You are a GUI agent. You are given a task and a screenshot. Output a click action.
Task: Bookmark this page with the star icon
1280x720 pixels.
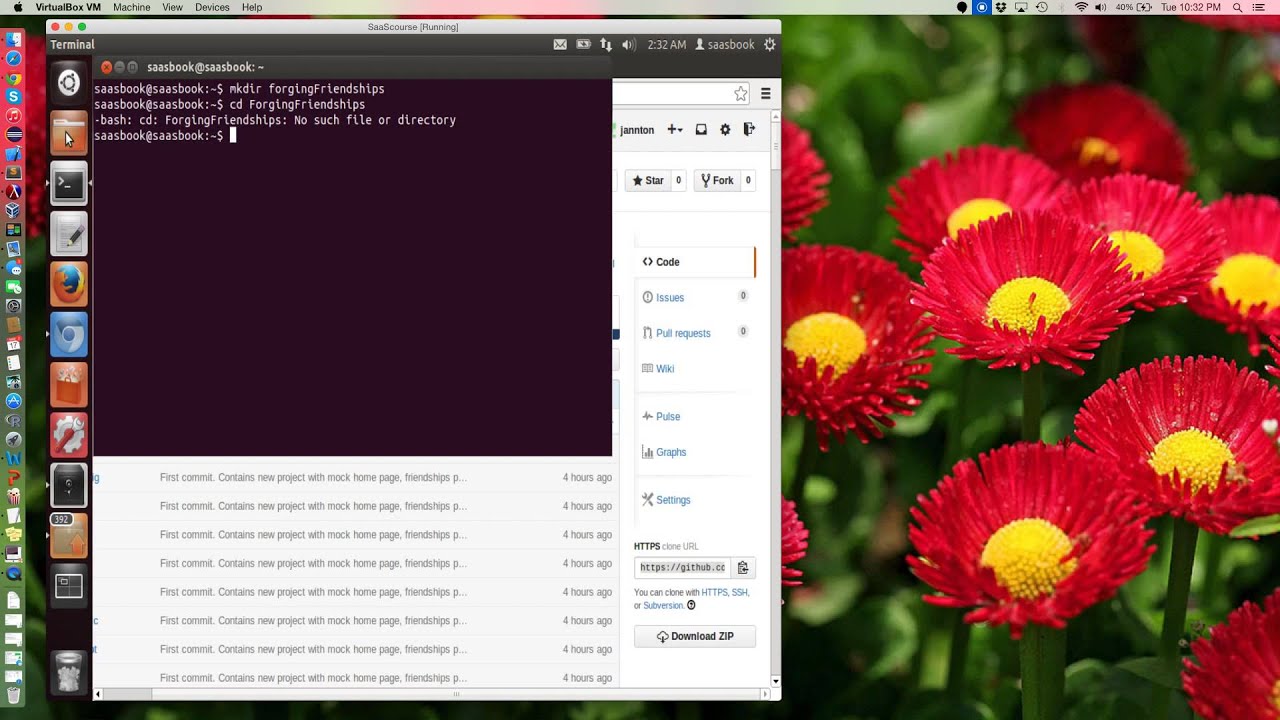(741, 93)
